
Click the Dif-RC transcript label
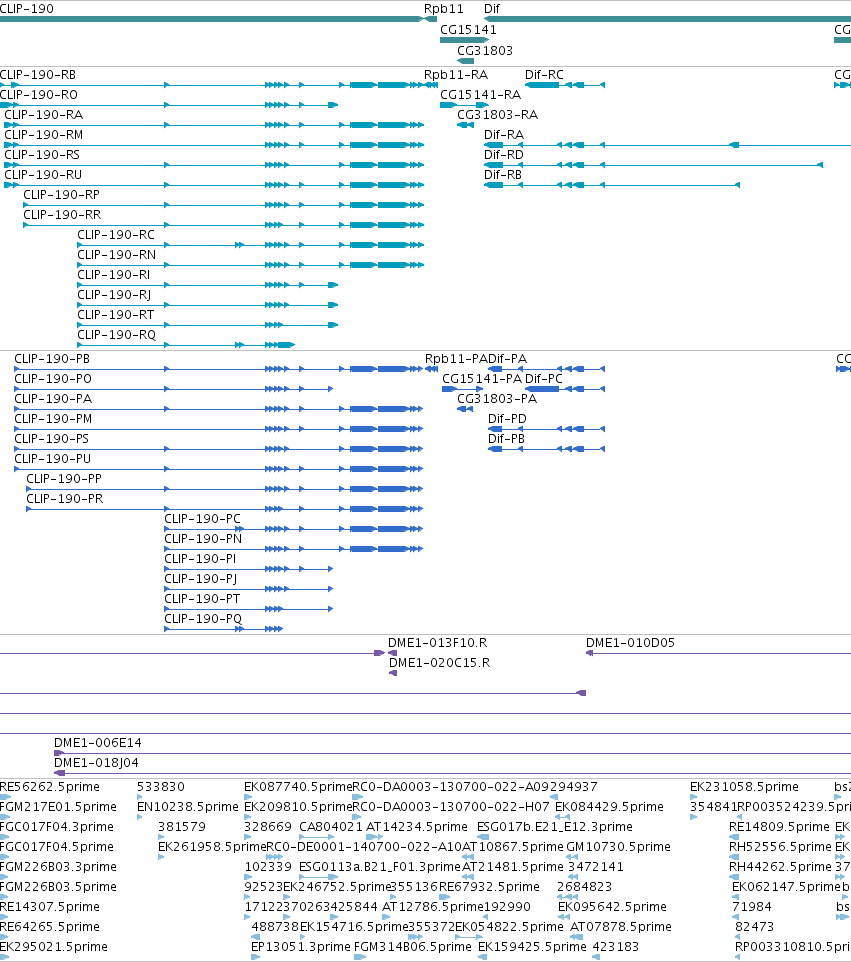544,75
